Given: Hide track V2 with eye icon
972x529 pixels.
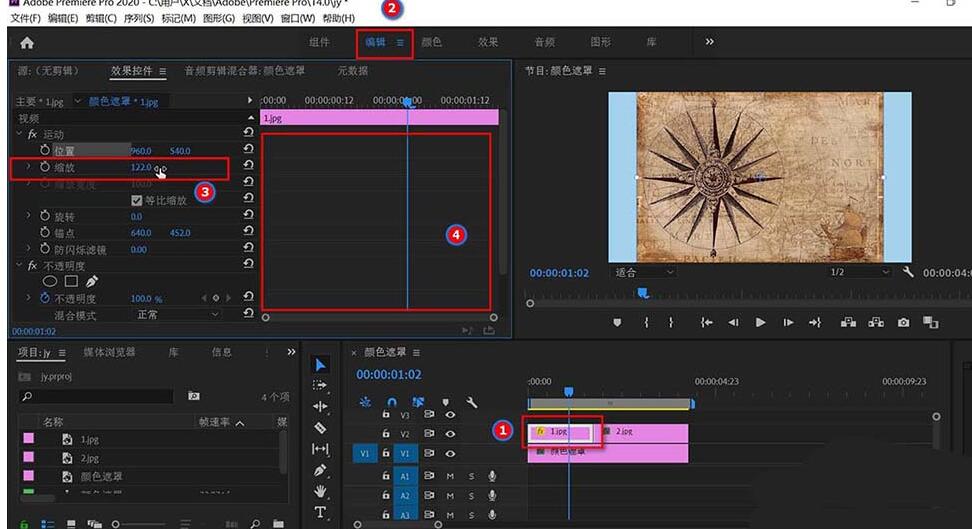Looking at the screenshot, I should (x=450, y=433).
